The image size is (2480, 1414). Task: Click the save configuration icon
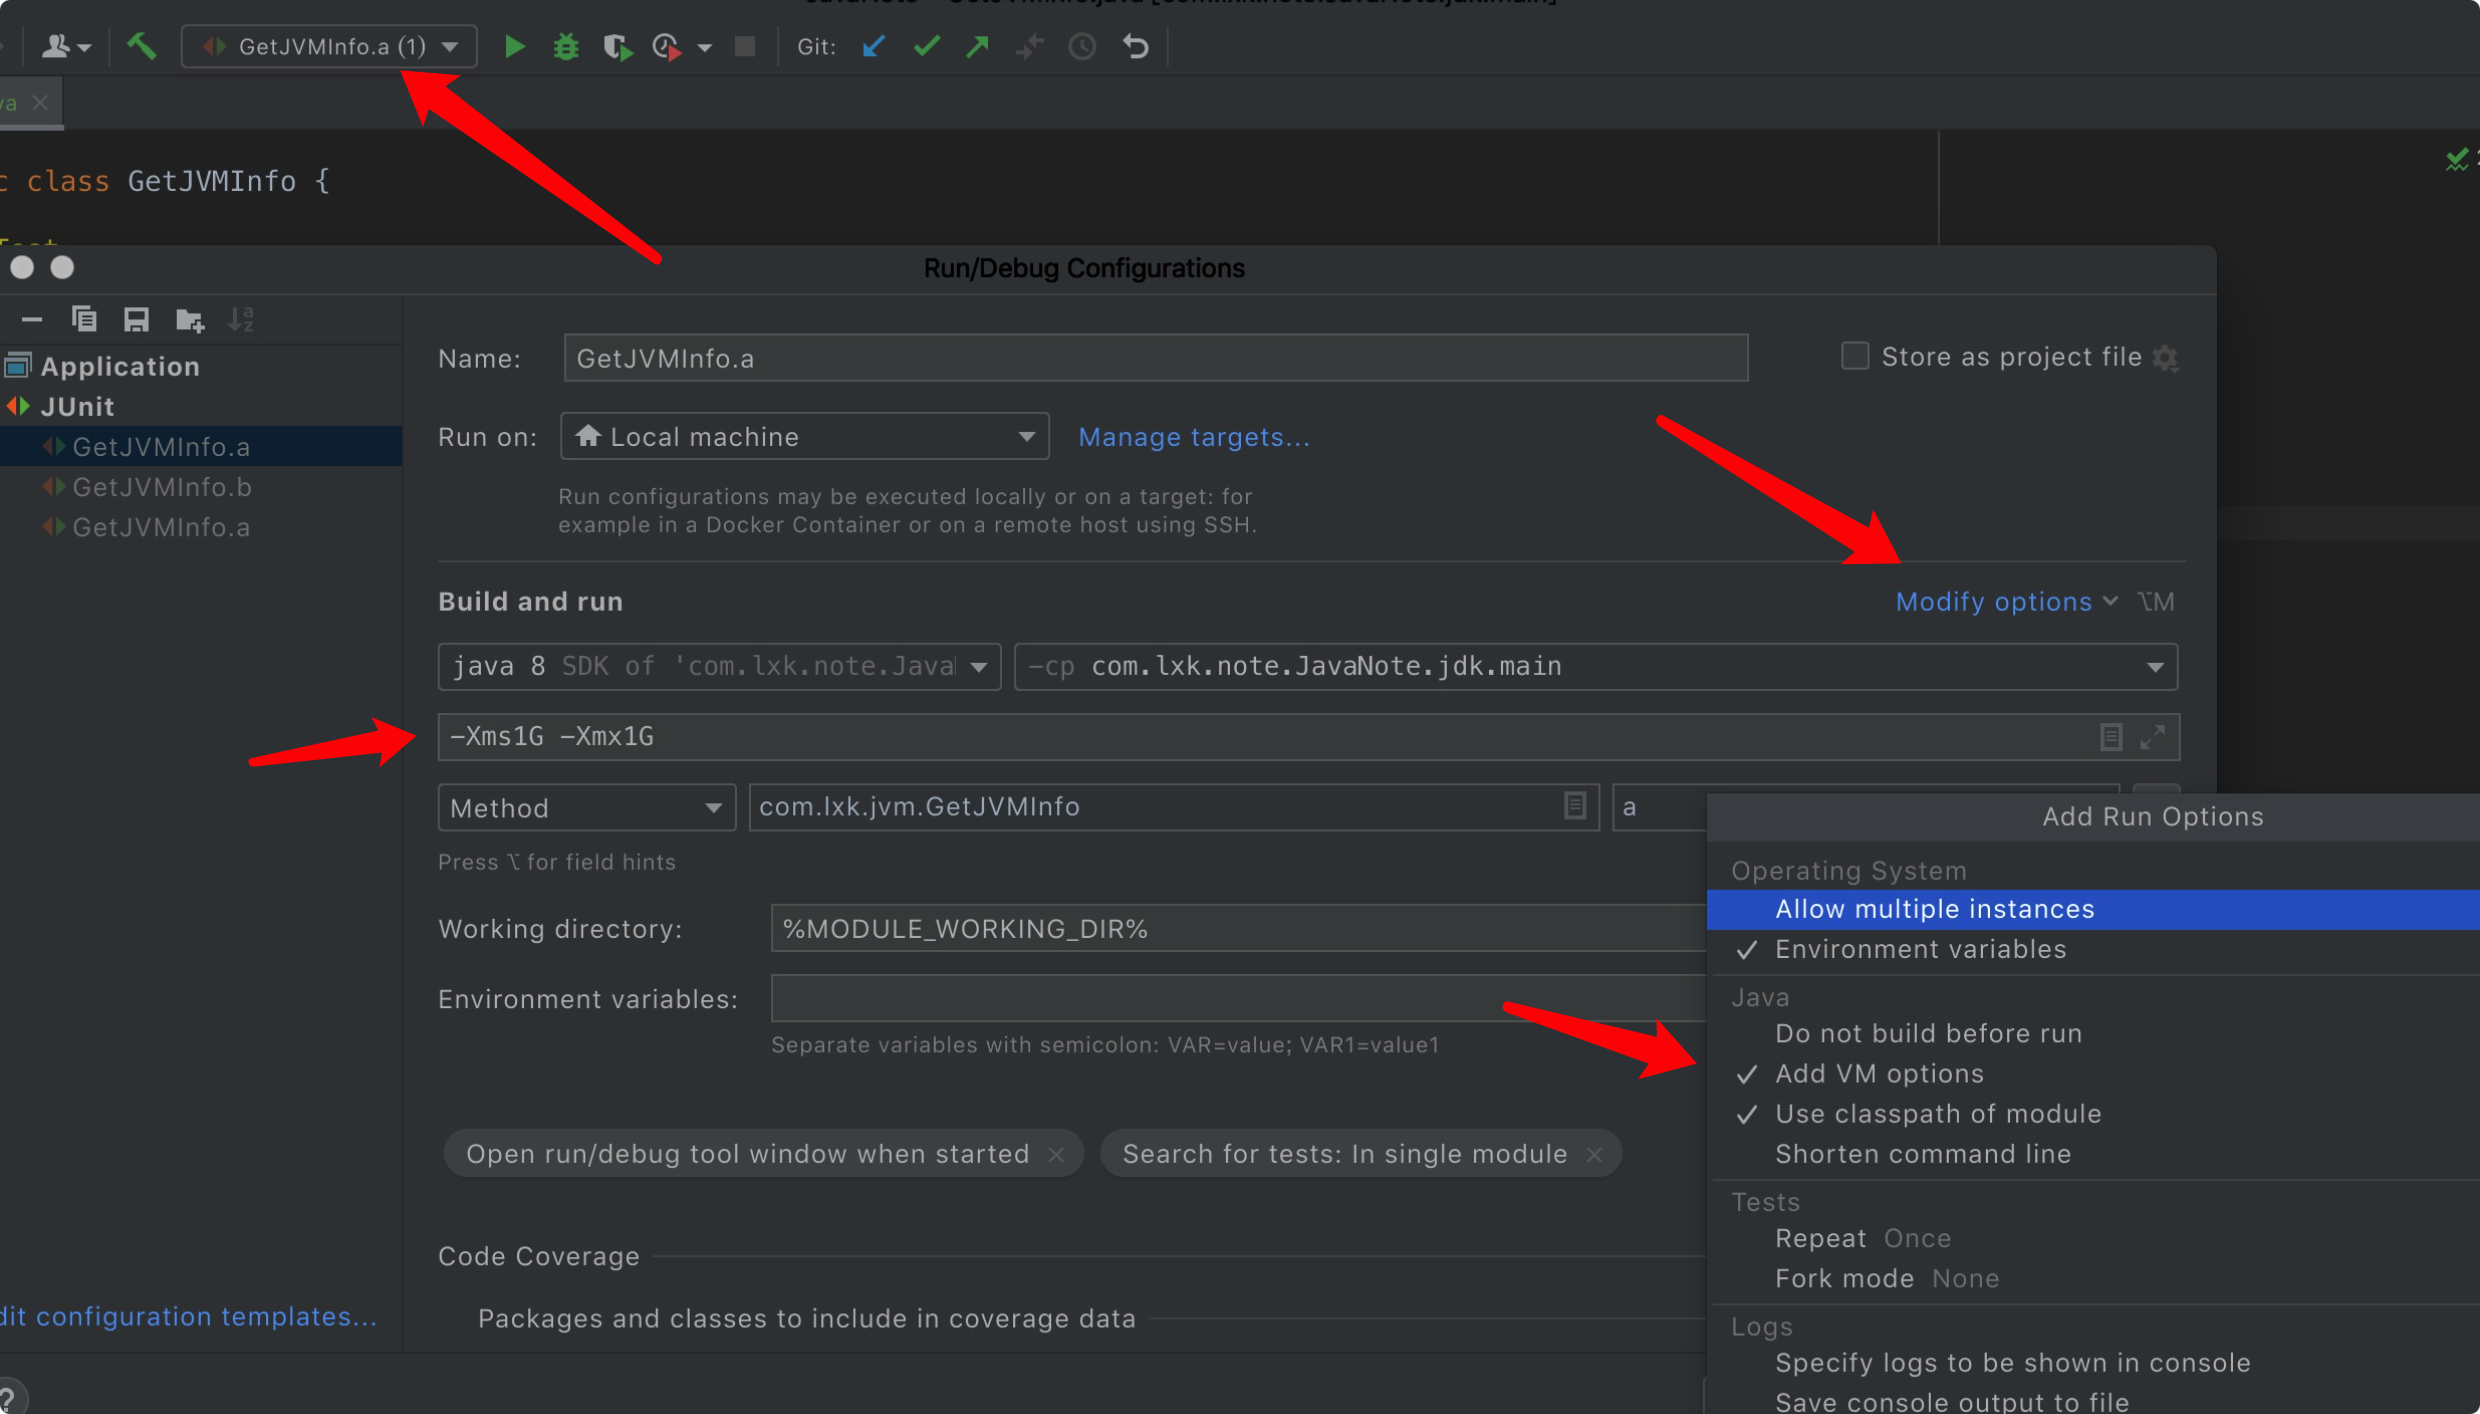tap(136, 319)
